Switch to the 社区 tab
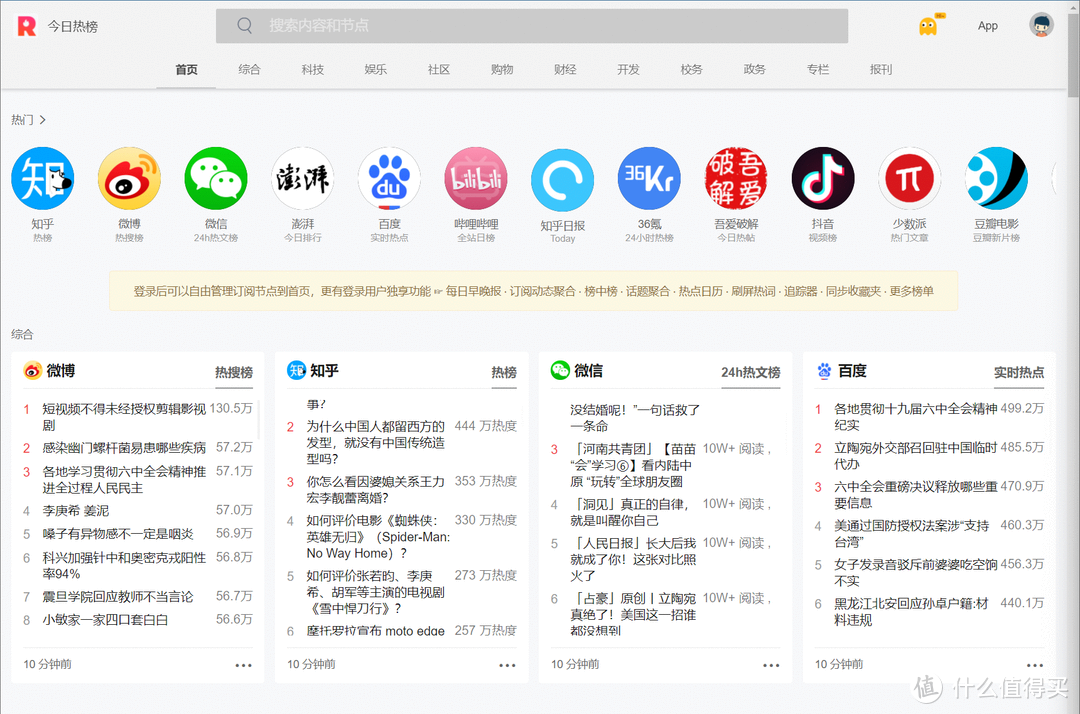 pyautogui.click(x=439, y=70)
